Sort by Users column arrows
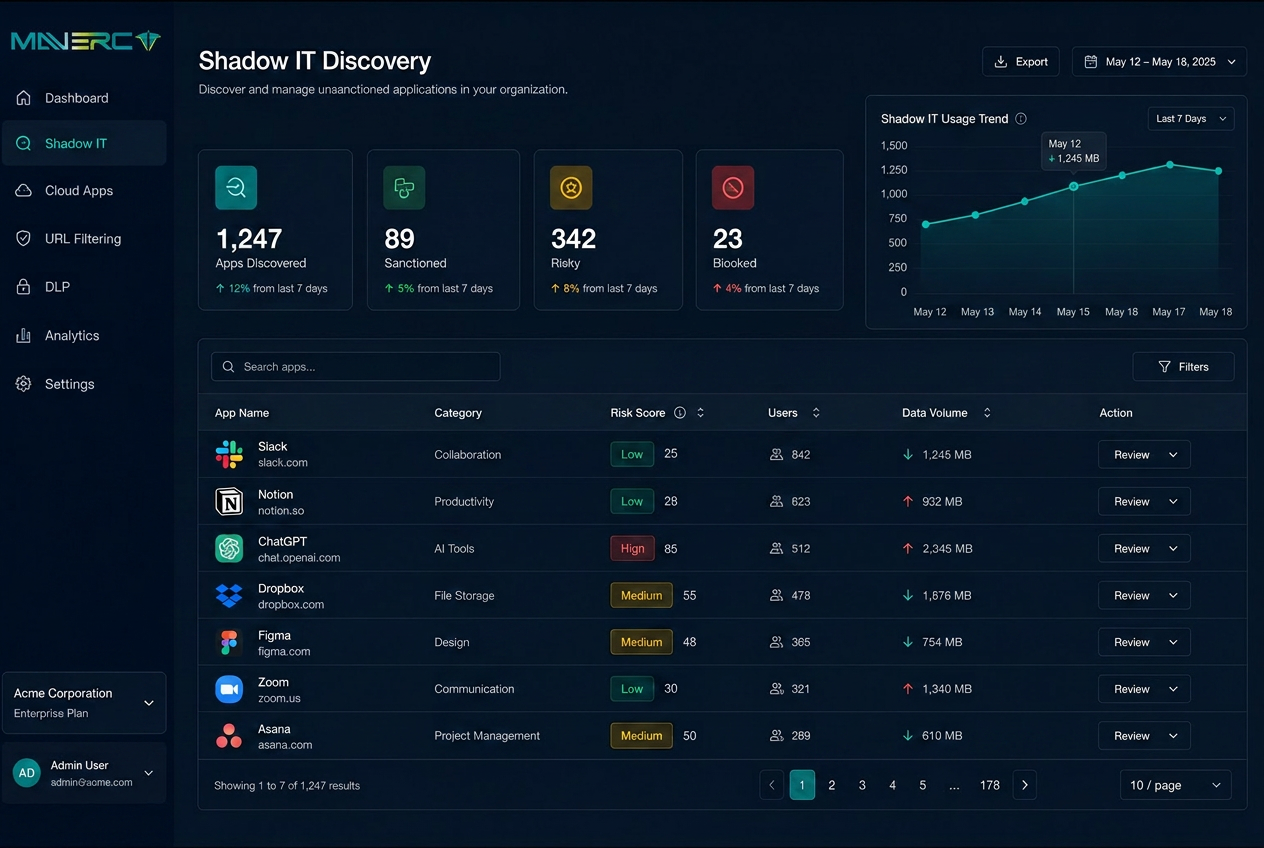 pyautogui.click(x=816, y=413)
